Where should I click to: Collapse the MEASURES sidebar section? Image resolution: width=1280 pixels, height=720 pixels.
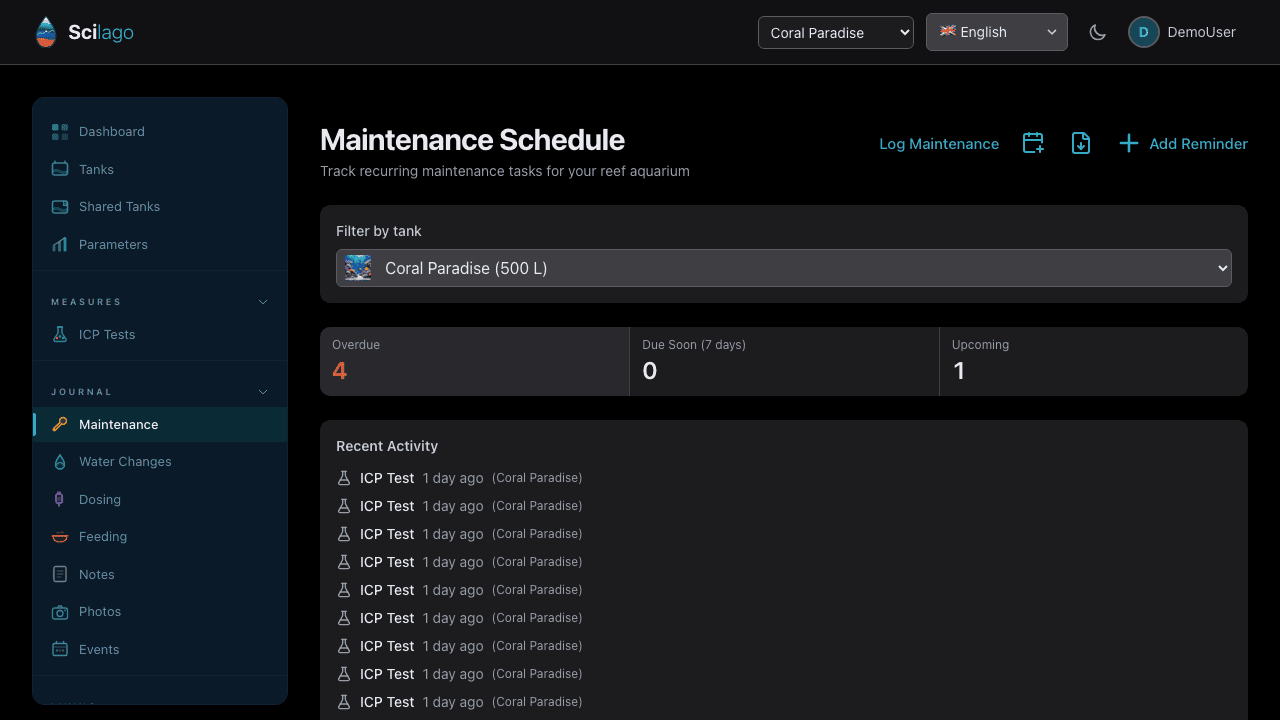coord(160,302)
